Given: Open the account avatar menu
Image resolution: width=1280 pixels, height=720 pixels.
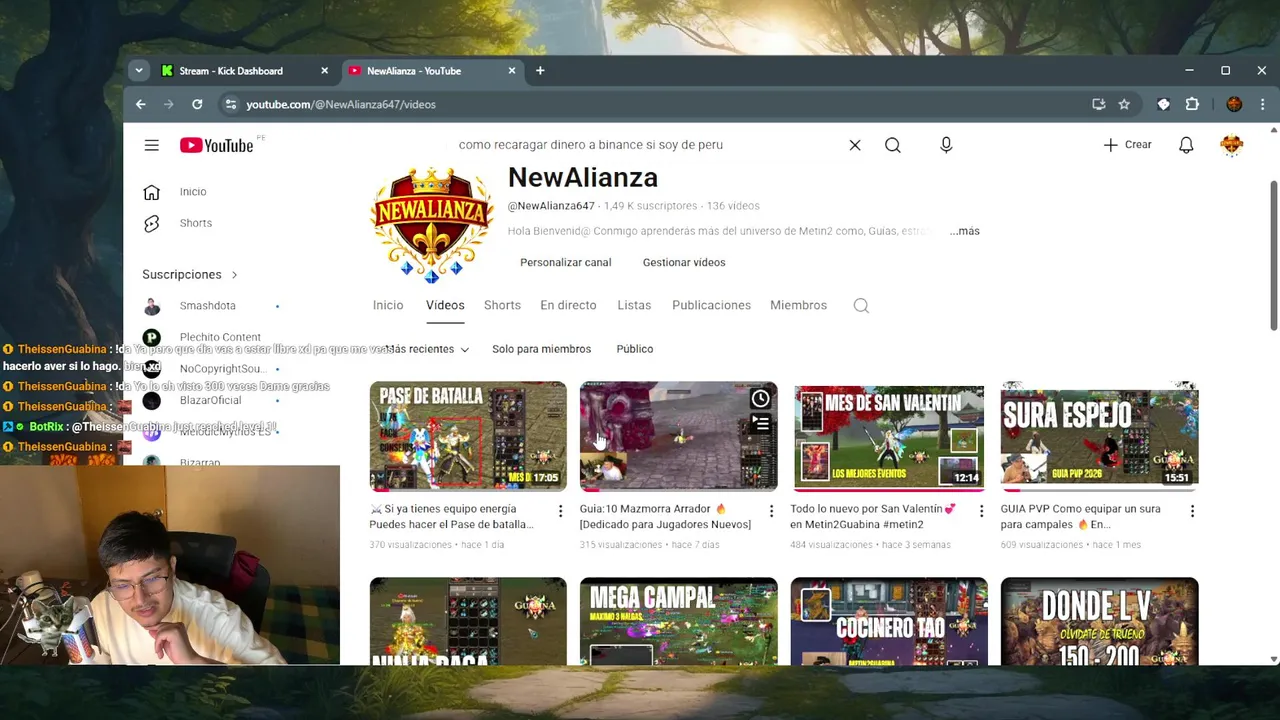Looking at the screenshot, I should click(1232, 145).
